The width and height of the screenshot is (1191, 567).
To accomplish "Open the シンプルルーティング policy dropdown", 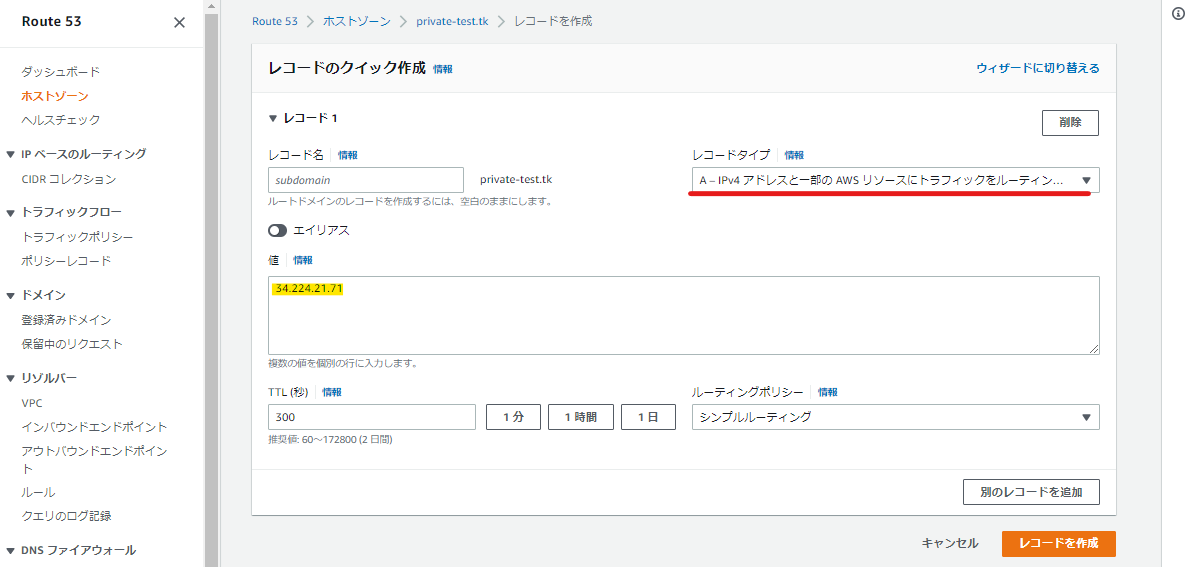I will click(x=896, y=417).
